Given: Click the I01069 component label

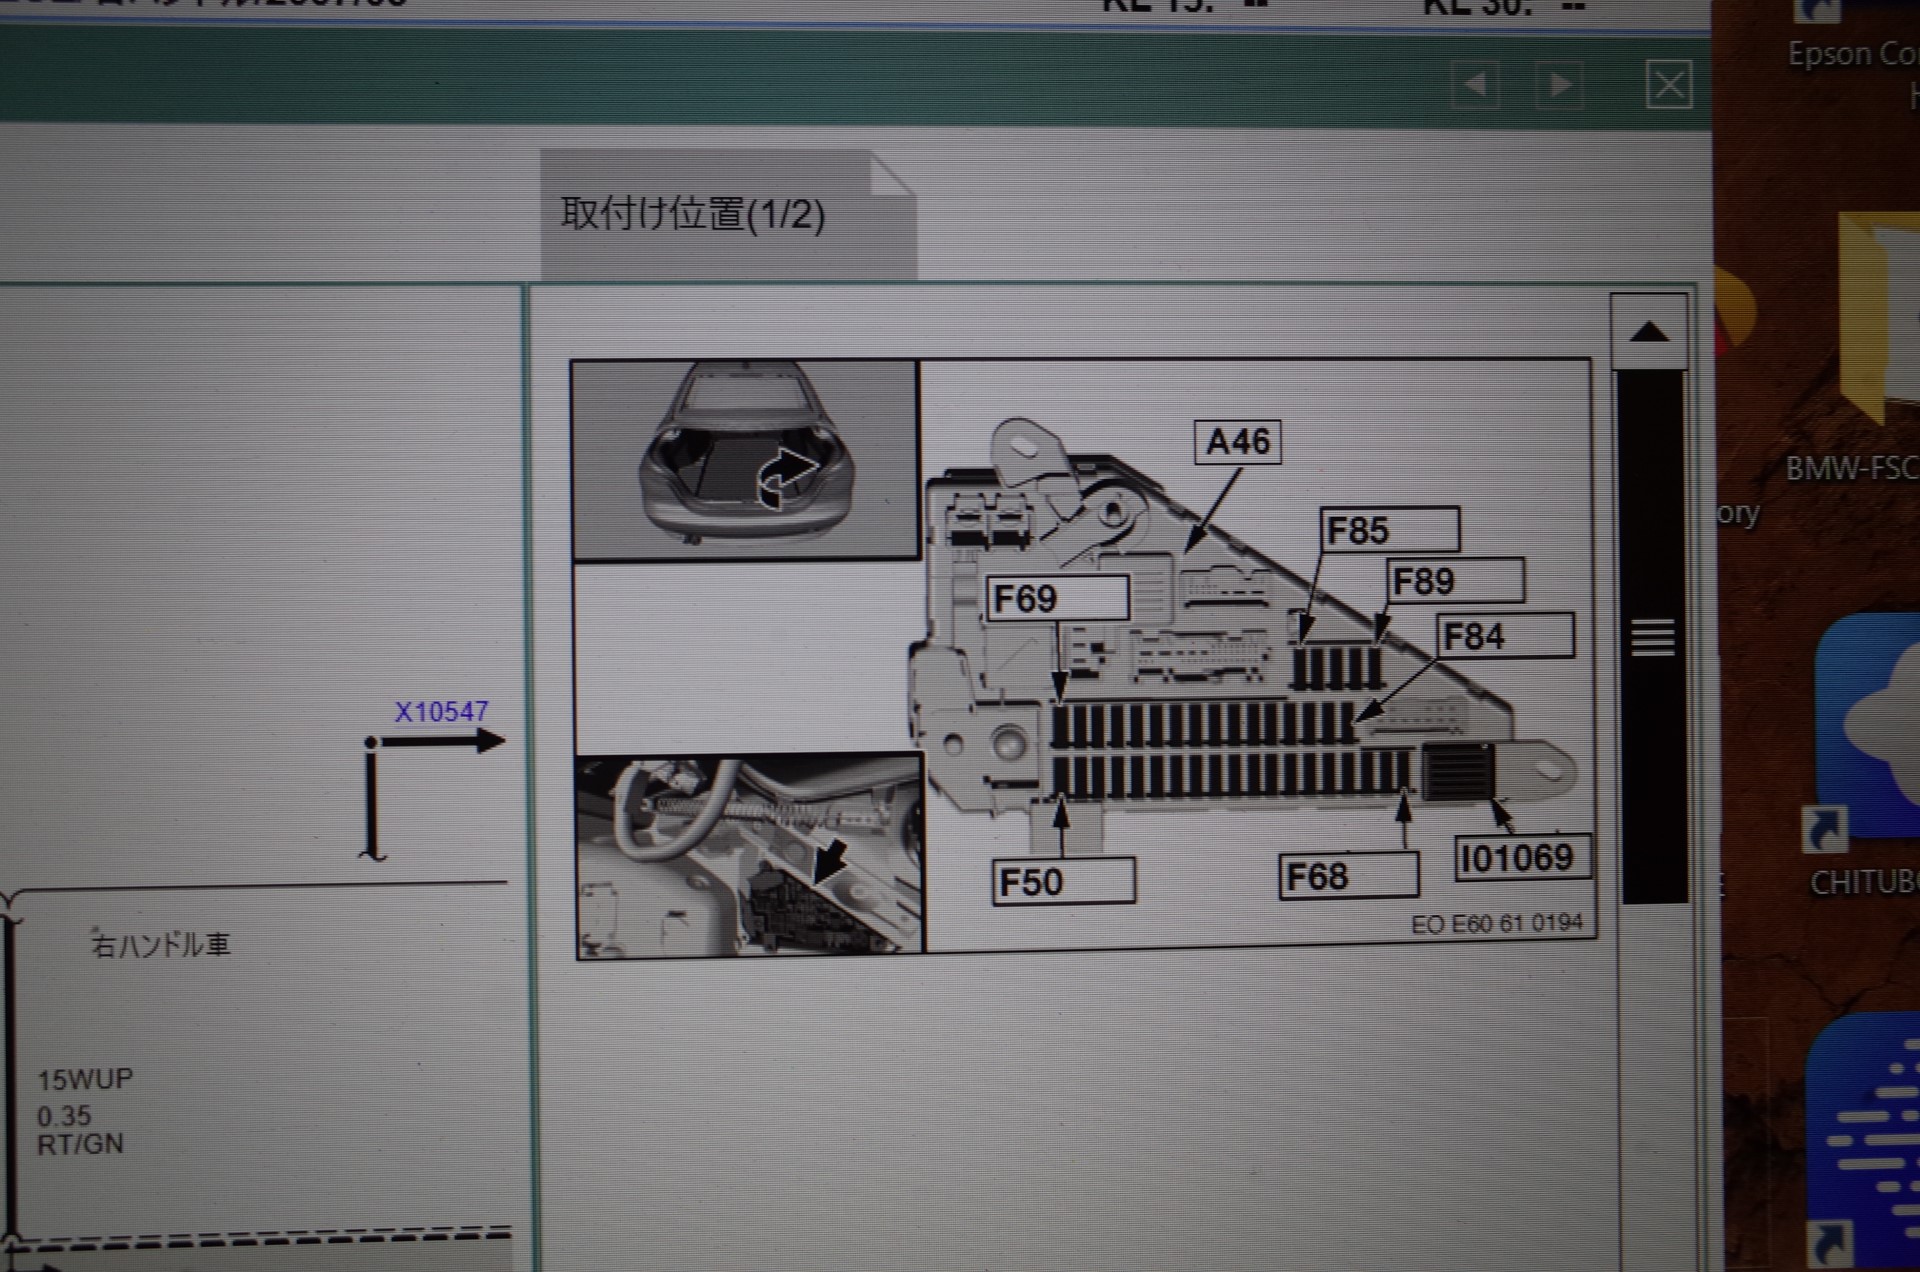Looking at the screenshot, I should point(1520,858).
